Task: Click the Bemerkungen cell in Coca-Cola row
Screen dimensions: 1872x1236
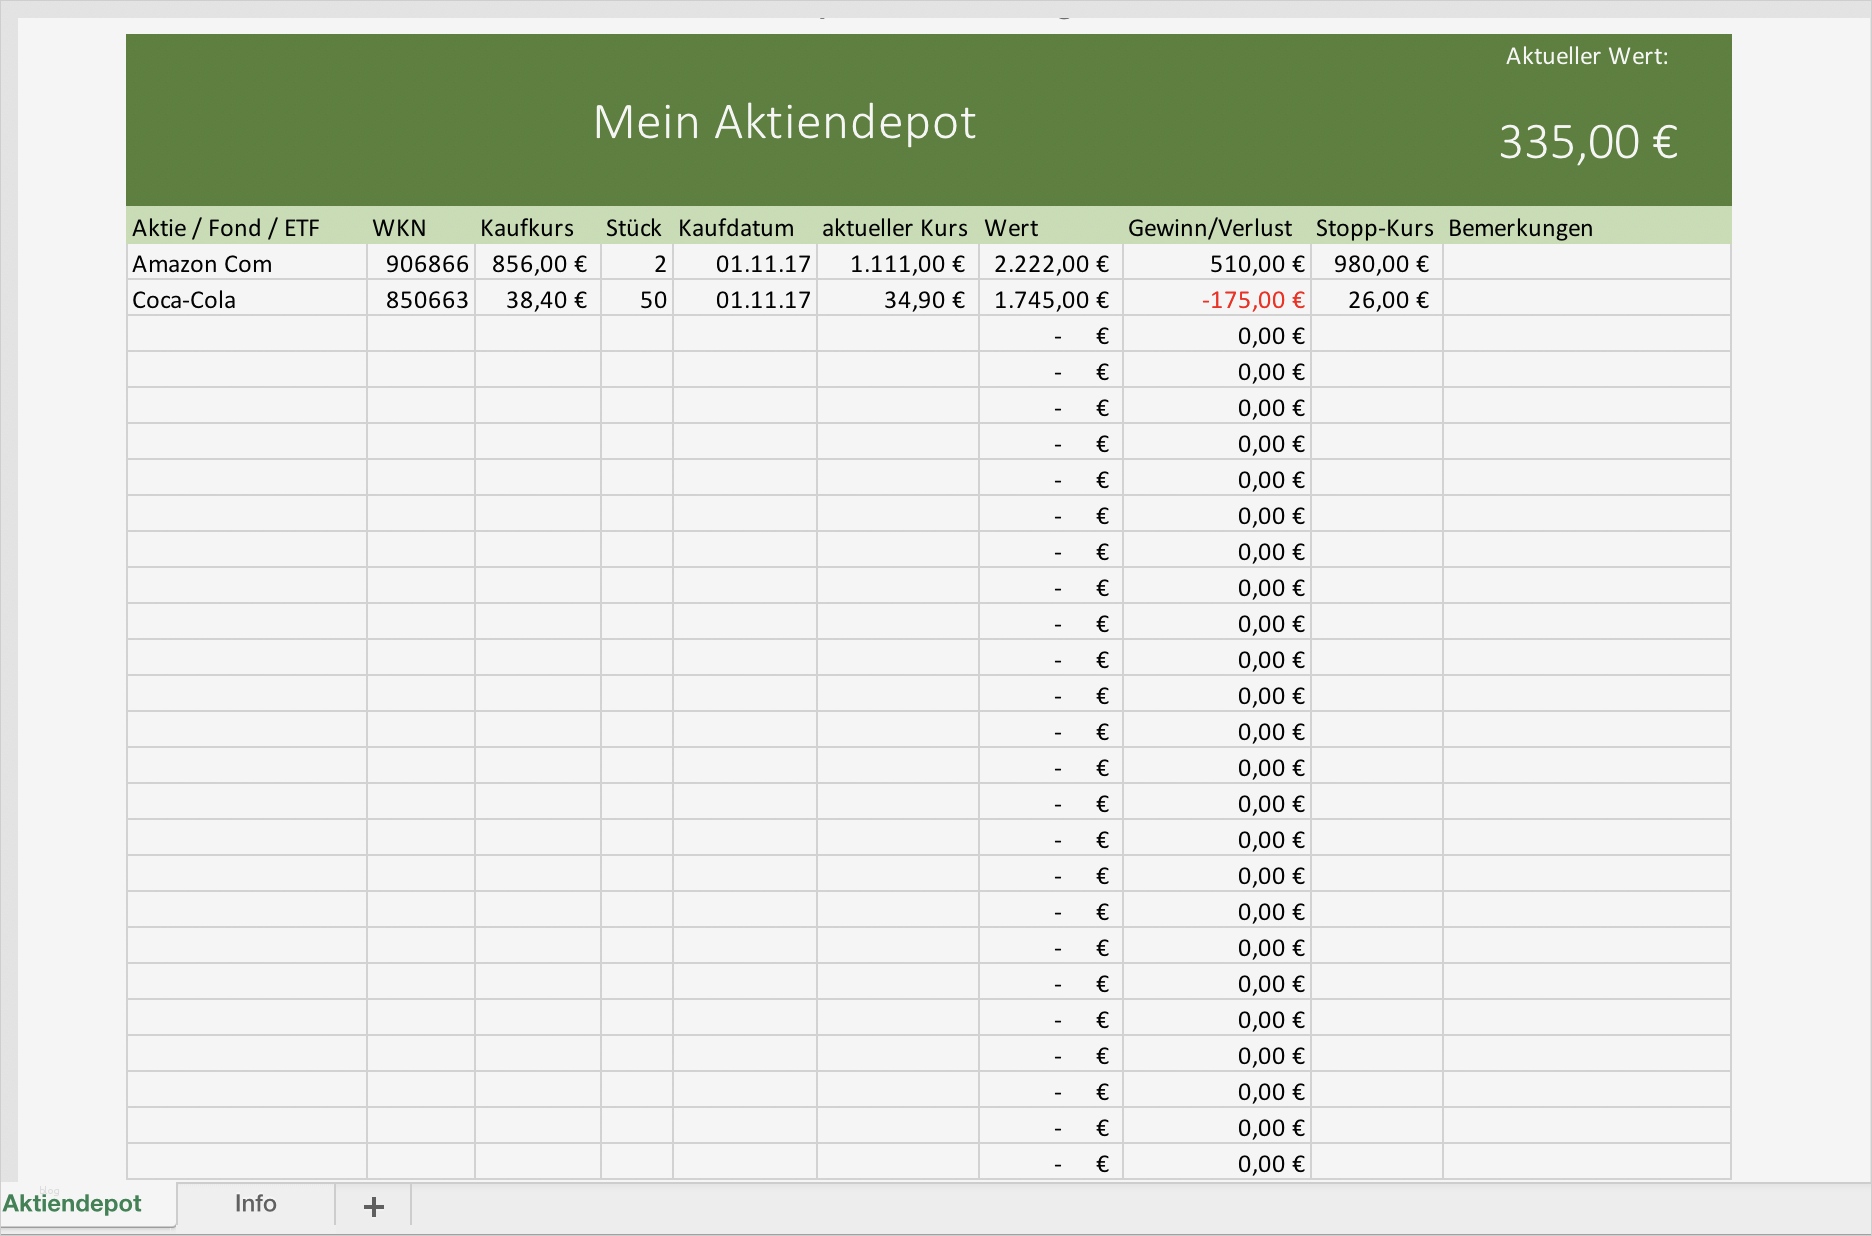Action: (x=1587, y=299)
